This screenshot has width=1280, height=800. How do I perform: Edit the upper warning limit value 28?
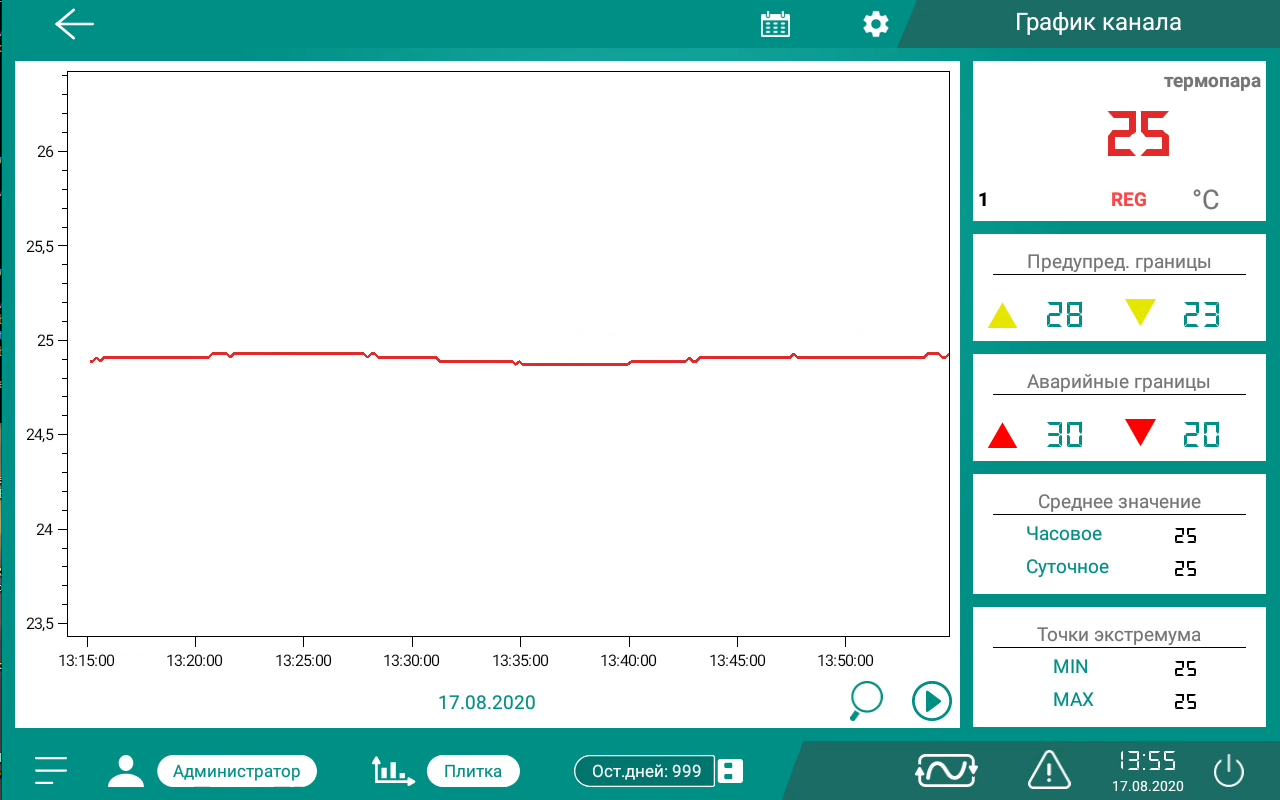coord(1064,315)
